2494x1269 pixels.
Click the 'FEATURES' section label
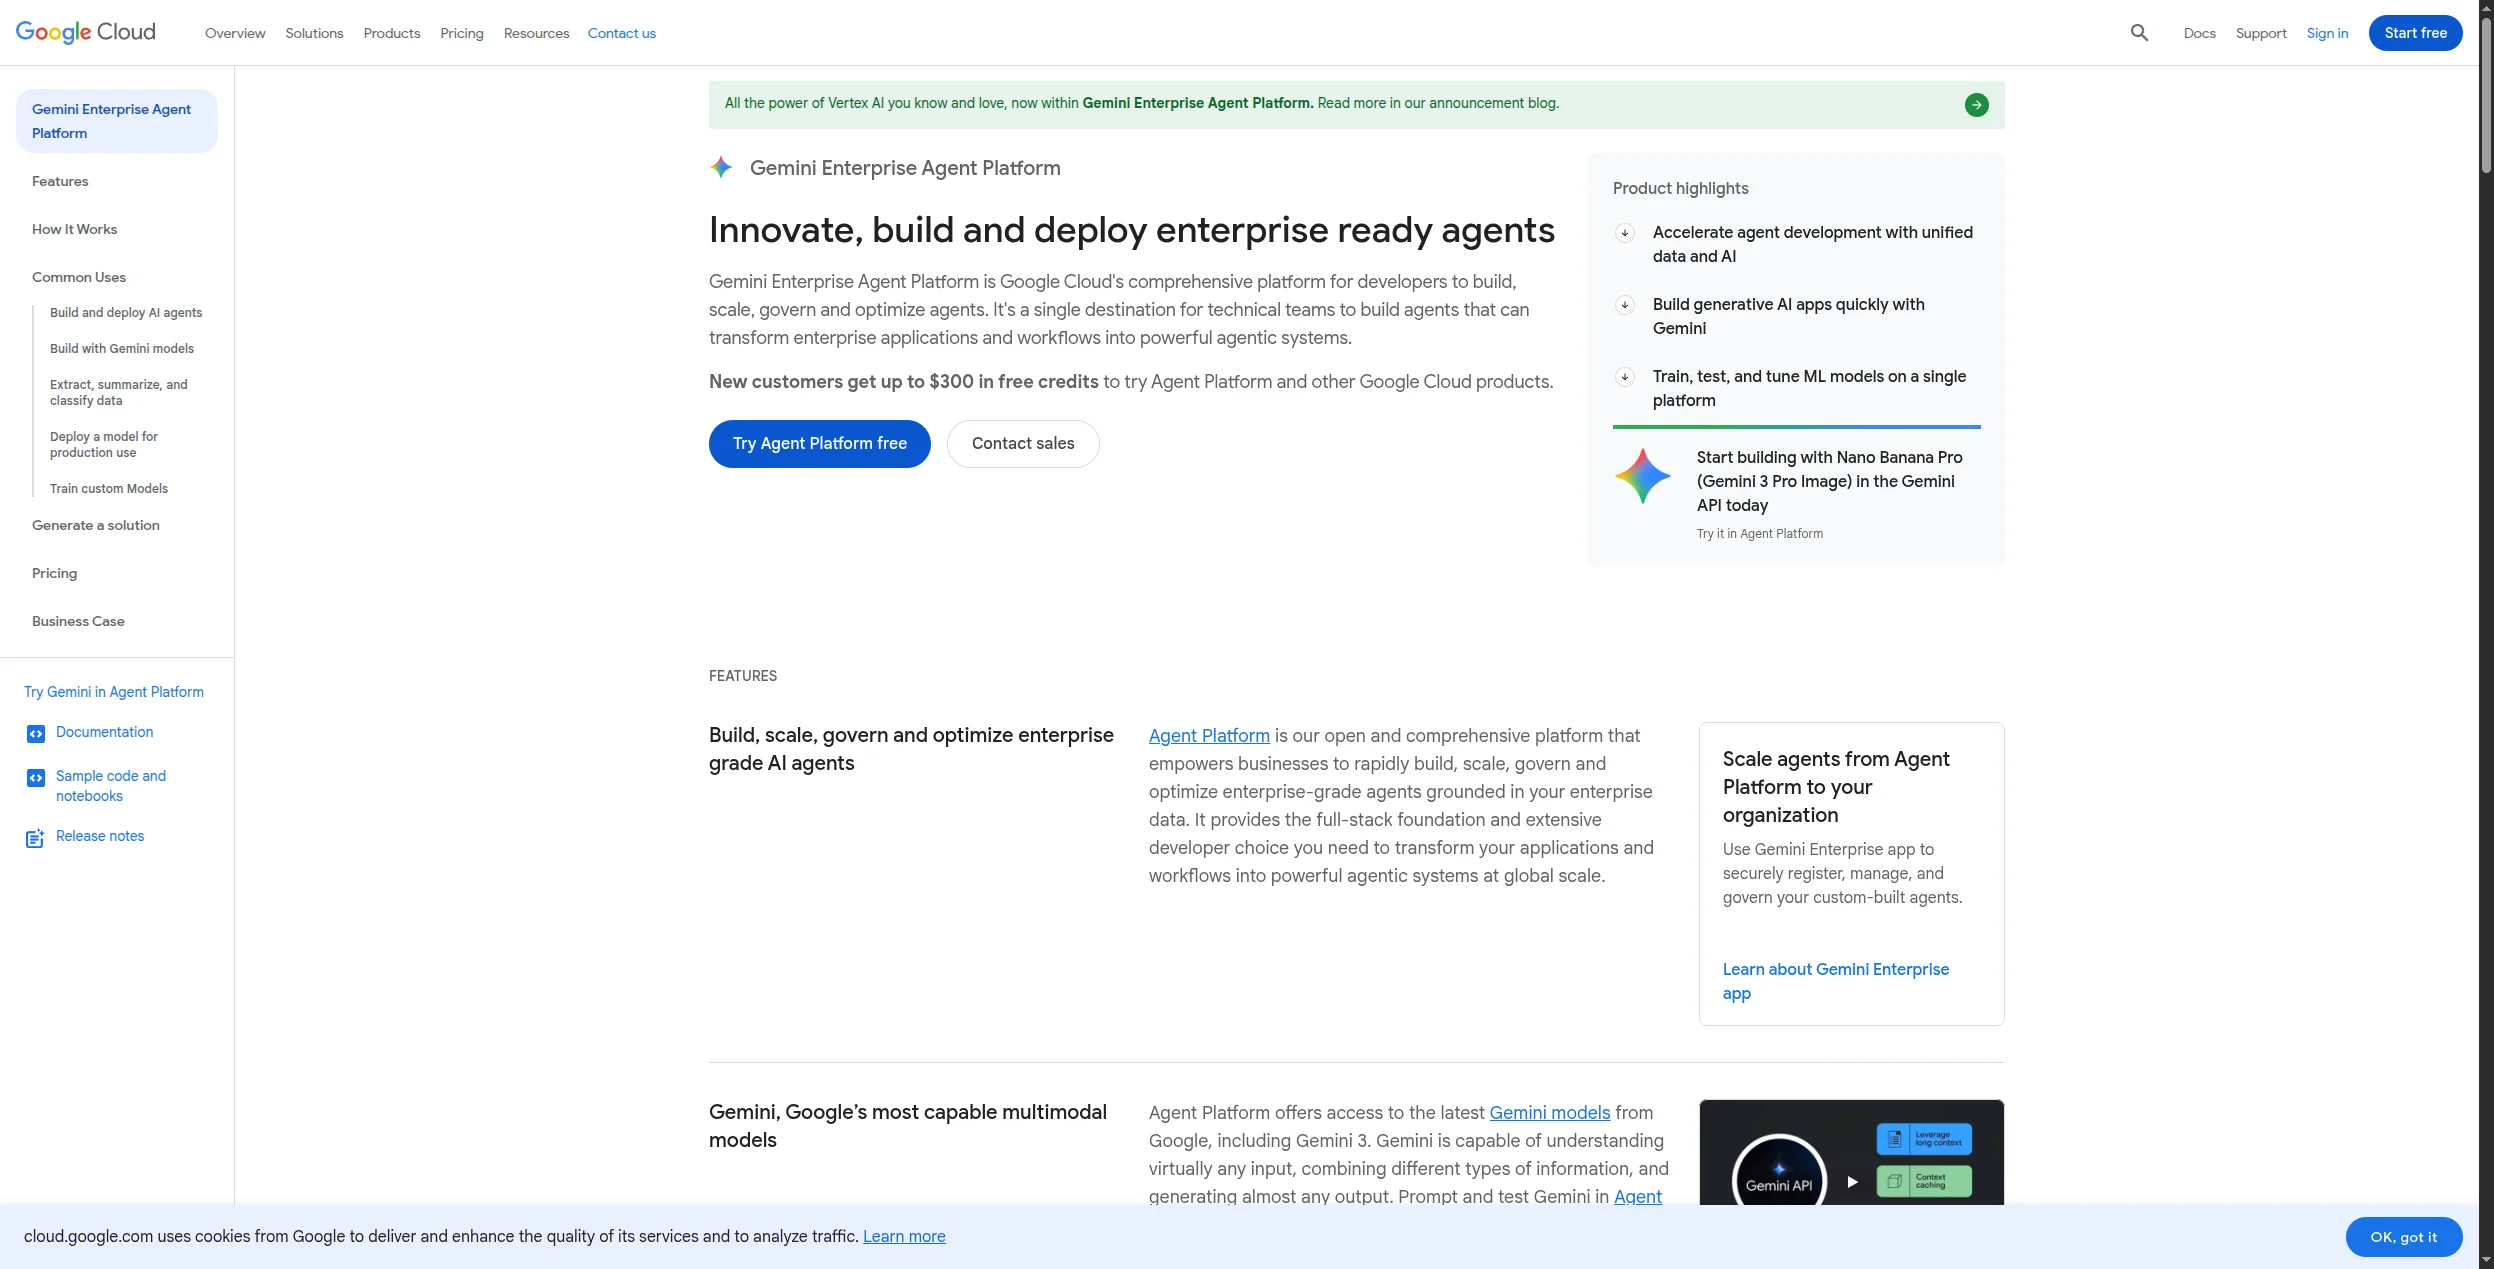[743, 677]
